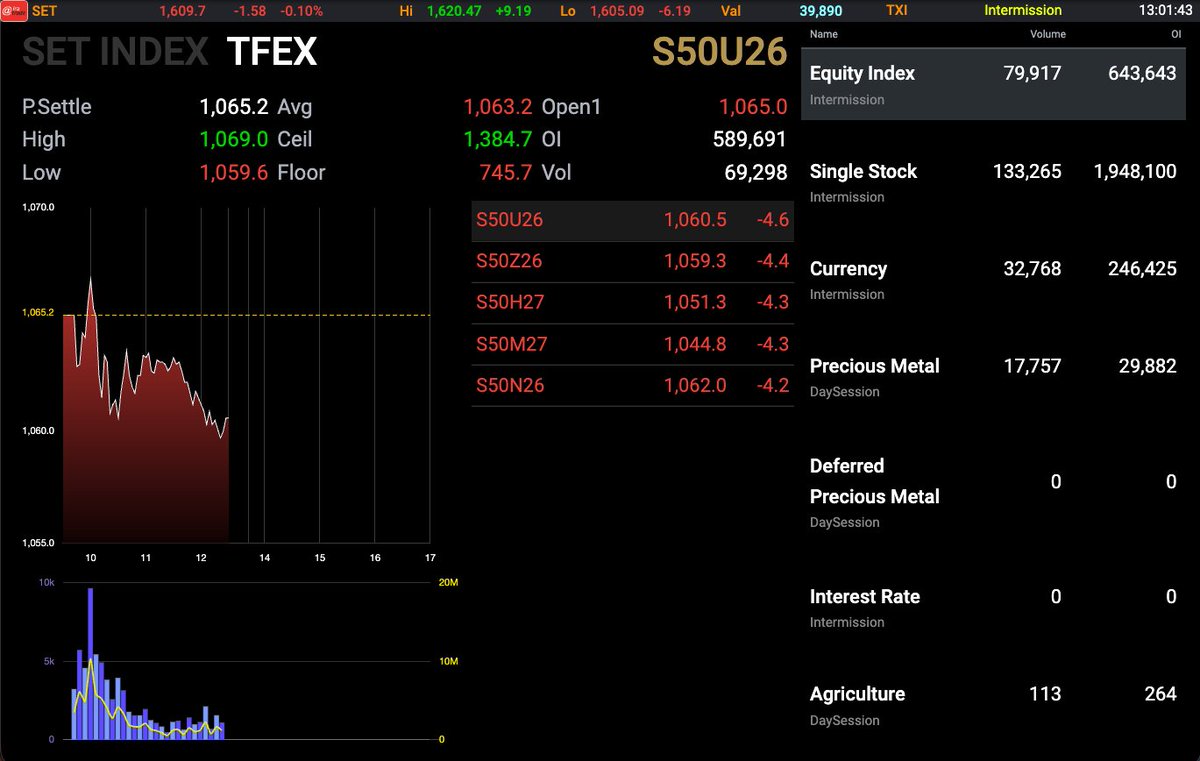Click the Val figure 39,890
The height and width of the screenshot is (761, 1200).
[821, 10]
